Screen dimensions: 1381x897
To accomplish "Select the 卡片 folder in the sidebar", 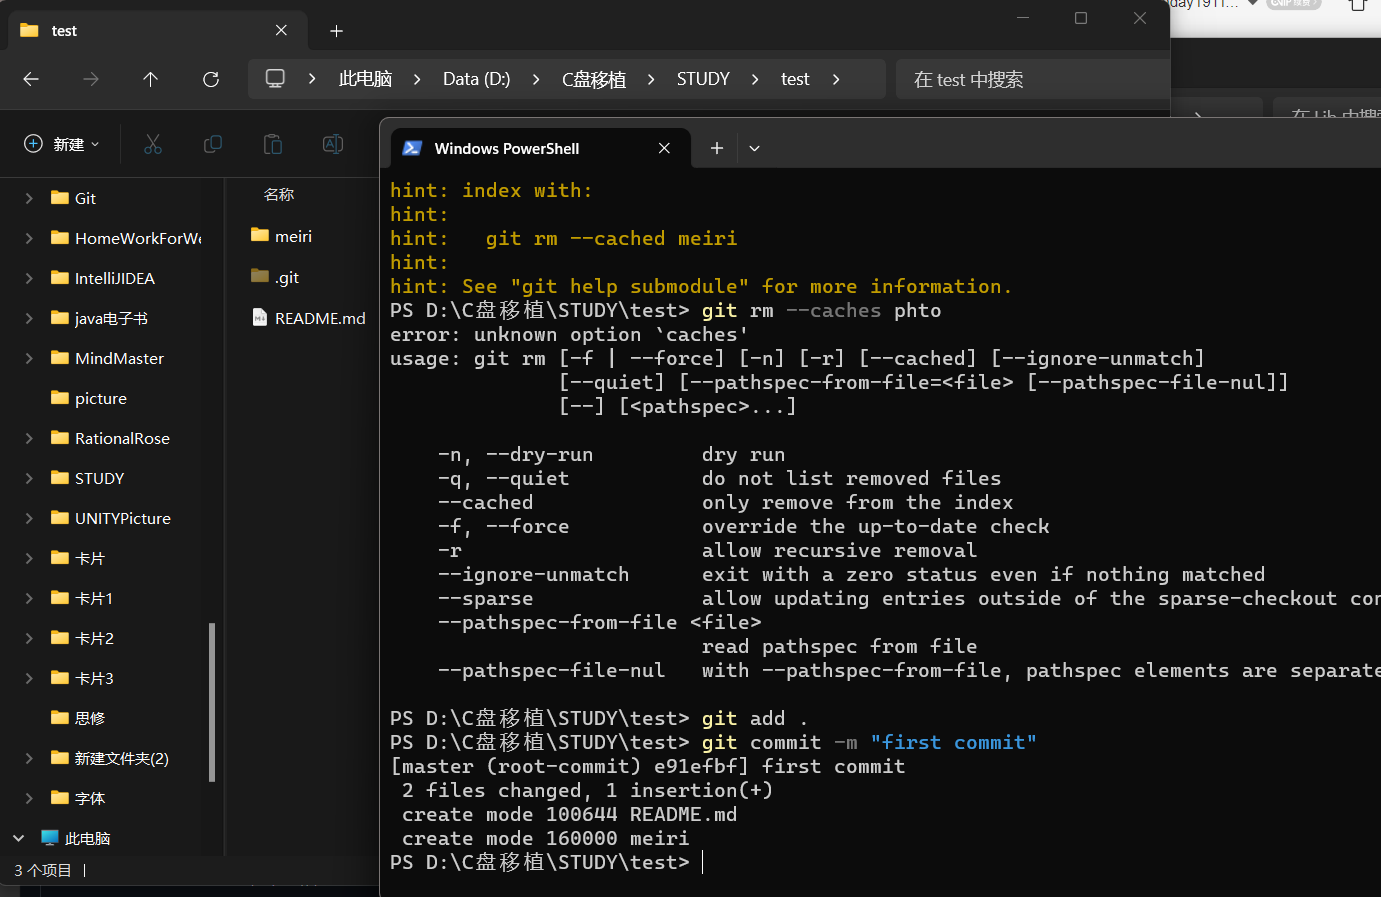I will [x=78, y=558].
